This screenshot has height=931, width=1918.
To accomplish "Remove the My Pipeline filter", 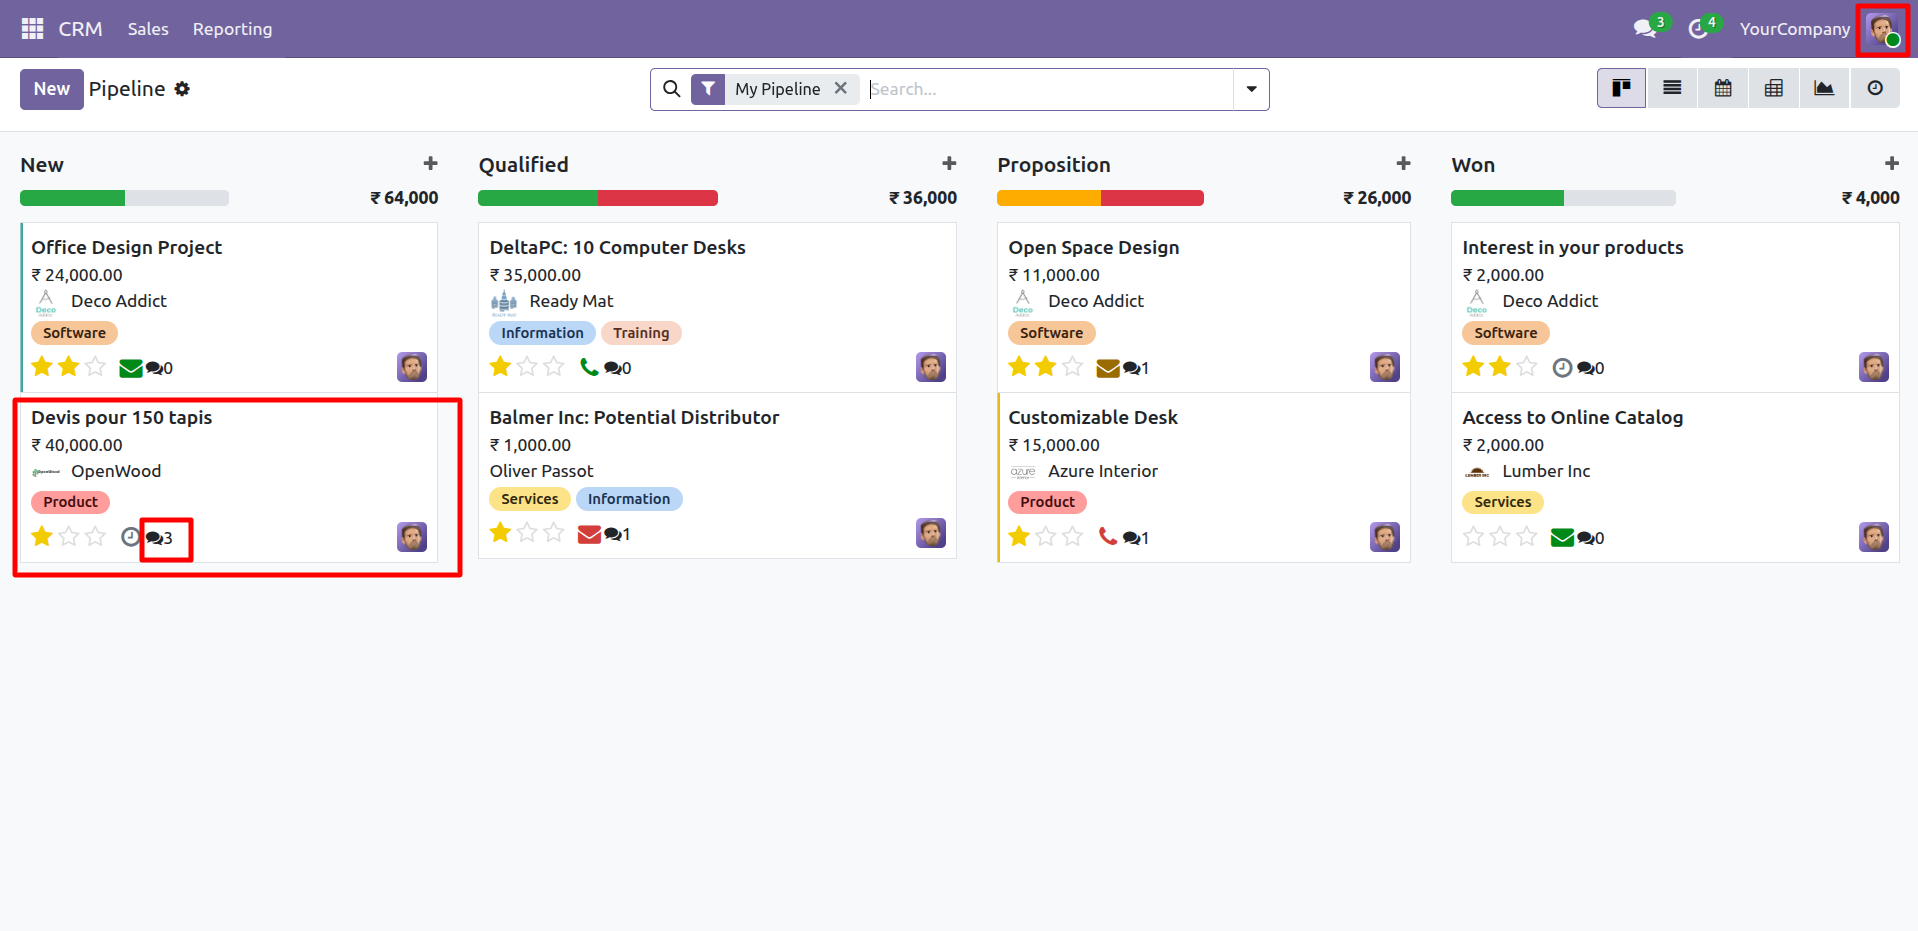I will [x=841, y=88].
